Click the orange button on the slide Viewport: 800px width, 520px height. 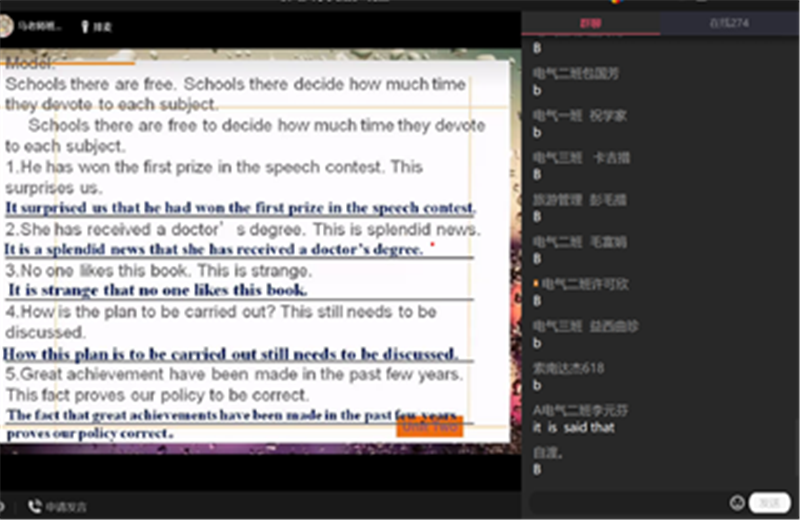(x=429, y=427)
